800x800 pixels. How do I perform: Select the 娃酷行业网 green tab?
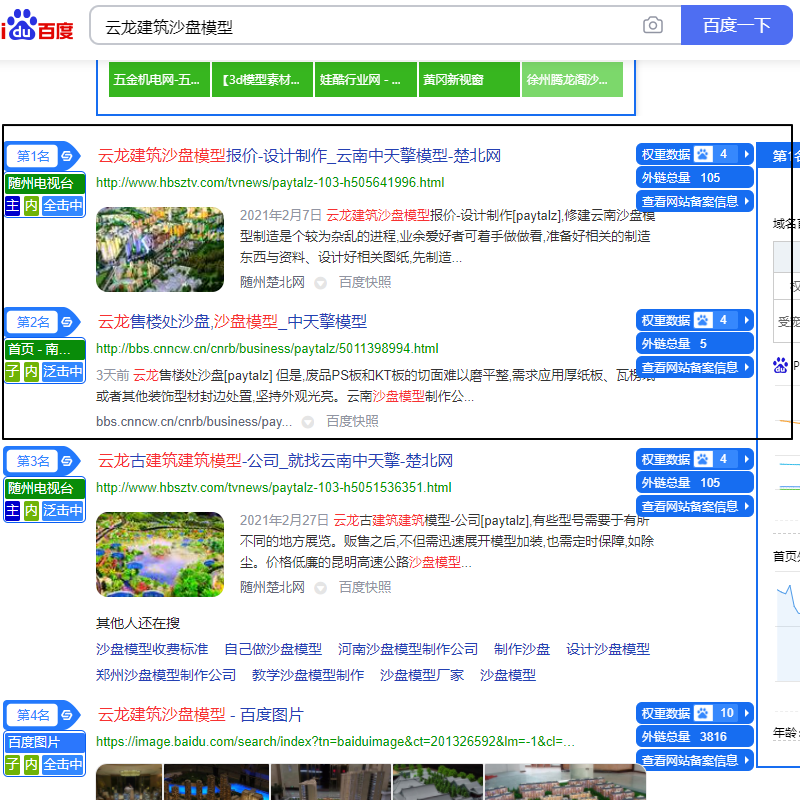pos(366,80)
